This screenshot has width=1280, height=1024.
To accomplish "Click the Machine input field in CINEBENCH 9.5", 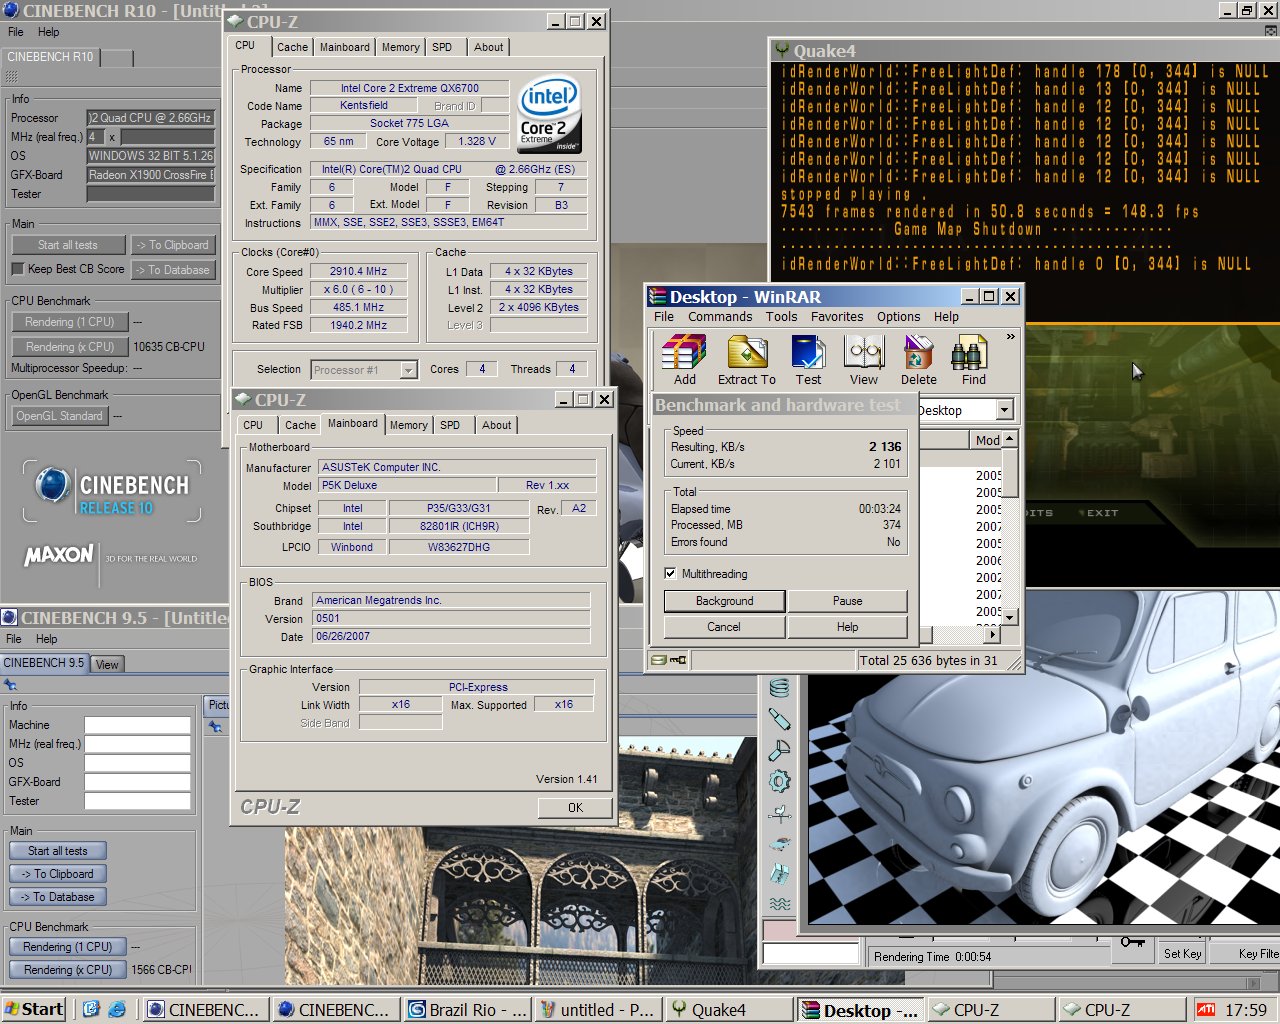I will pyautogui.click(x=137, y=725).
